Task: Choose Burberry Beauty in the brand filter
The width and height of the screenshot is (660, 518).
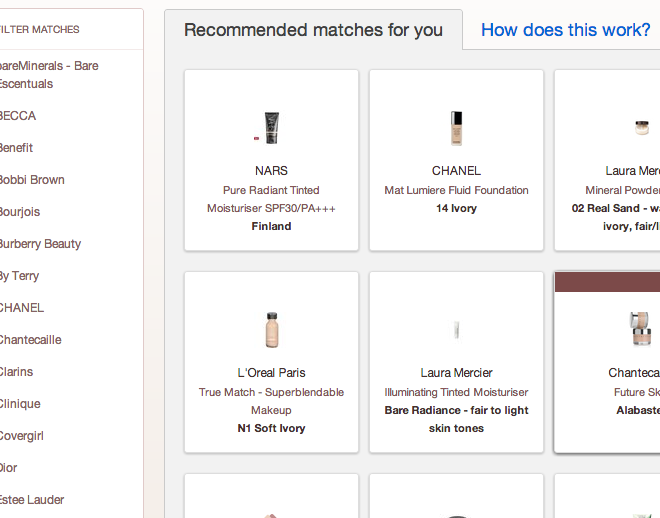Action: point(40,244)
